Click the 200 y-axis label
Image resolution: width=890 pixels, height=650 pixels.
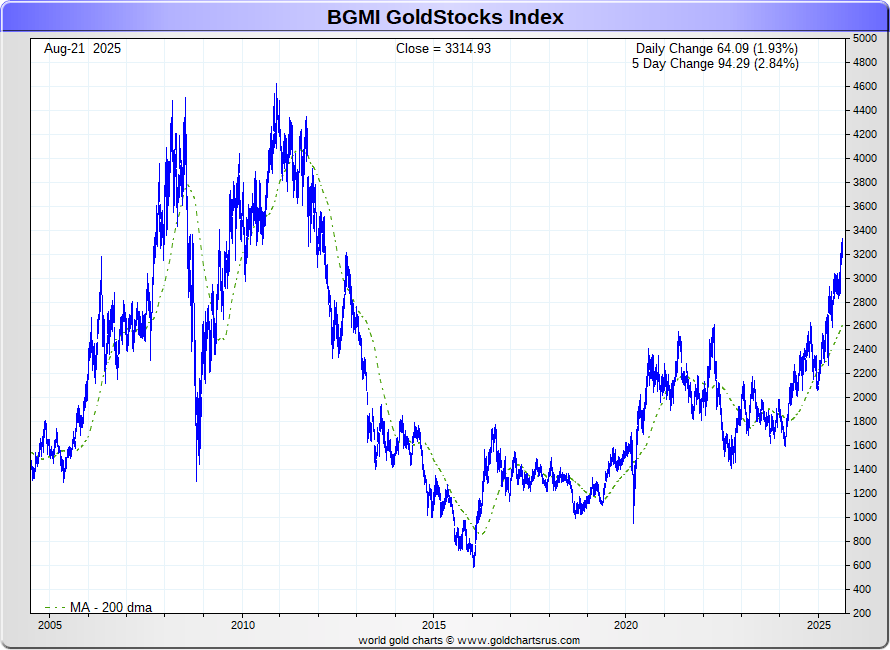tap(863, 613)
